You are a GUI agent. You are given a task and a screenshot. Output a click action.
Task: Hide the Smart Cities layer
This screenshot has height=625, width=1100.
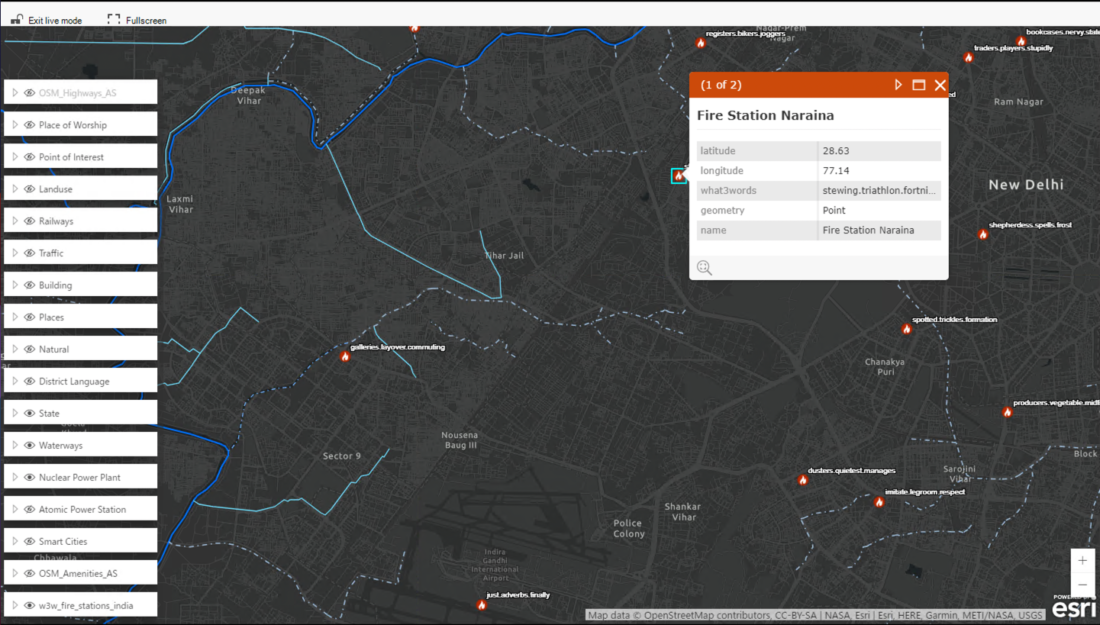click(x=29, y=542)
